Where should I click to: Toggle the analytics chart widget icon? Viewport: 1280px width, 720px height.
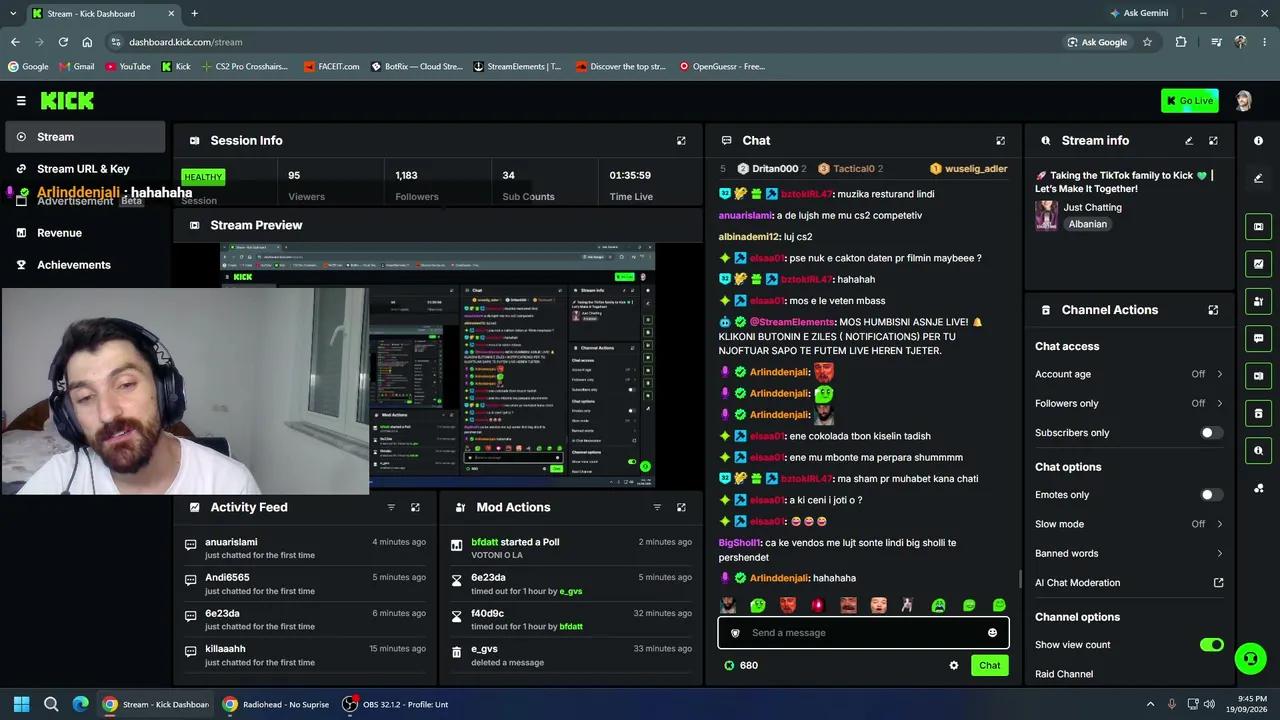pyautogui.click(x=1258, y=264)
